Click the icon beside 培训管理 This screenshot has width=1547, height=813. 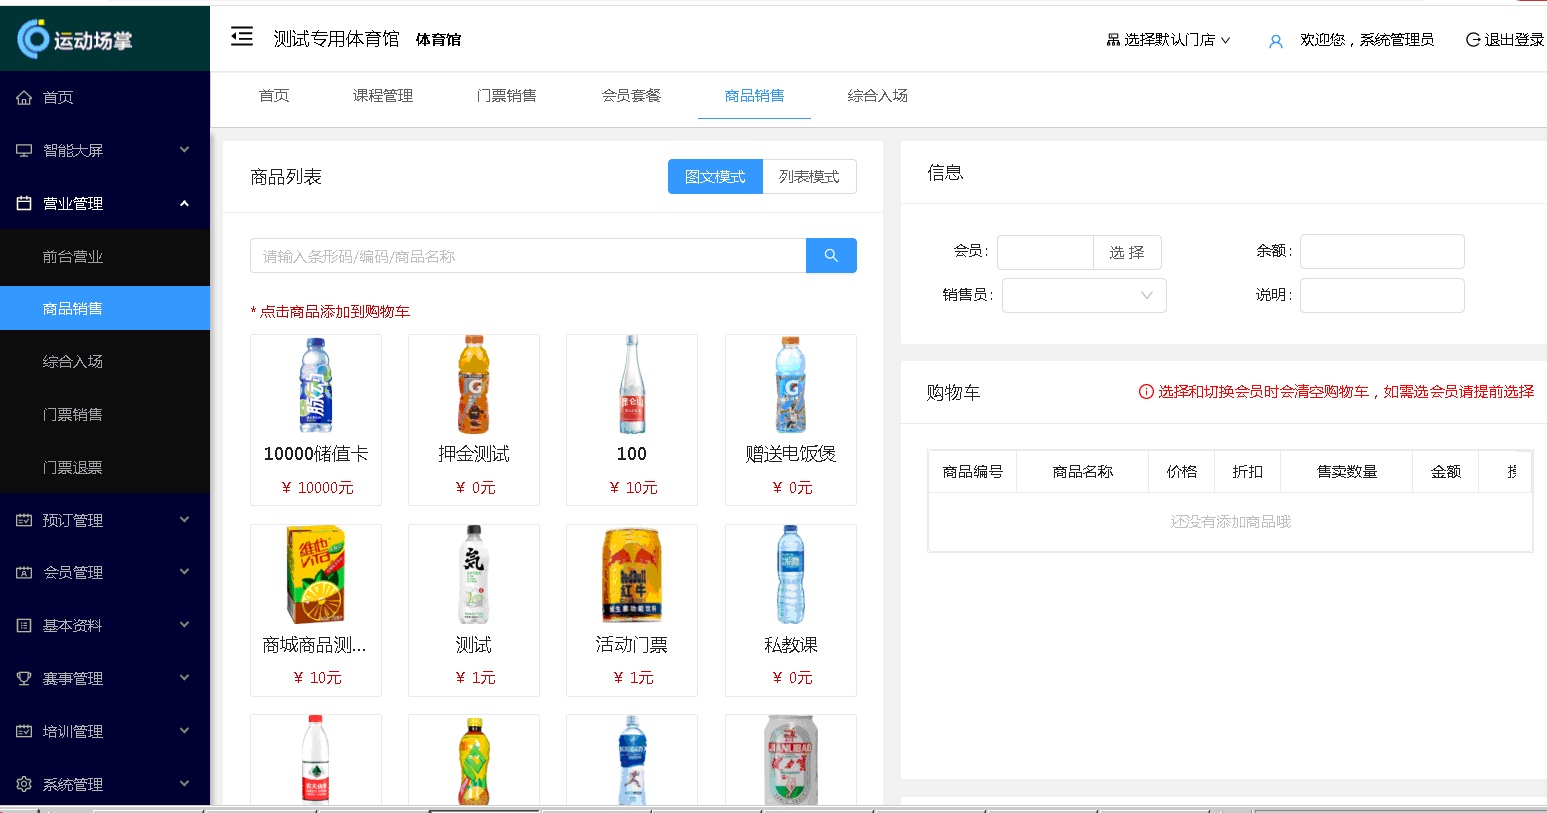(24, 731)
